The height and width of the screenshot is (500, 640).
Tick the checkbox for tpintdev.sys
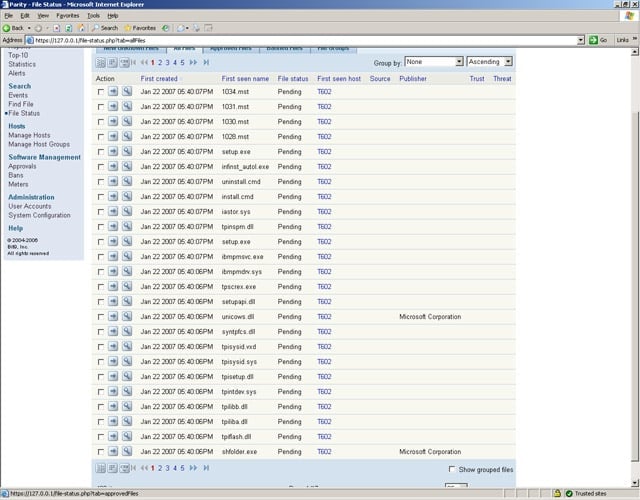[100, 392]
